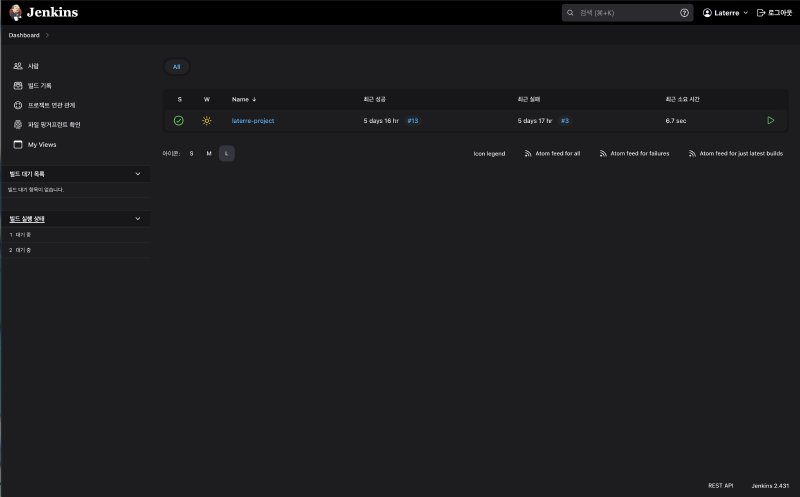Open last successful build #13
Image resolution: width=800 pixels, height=497 pixels.
click(413, 121)
